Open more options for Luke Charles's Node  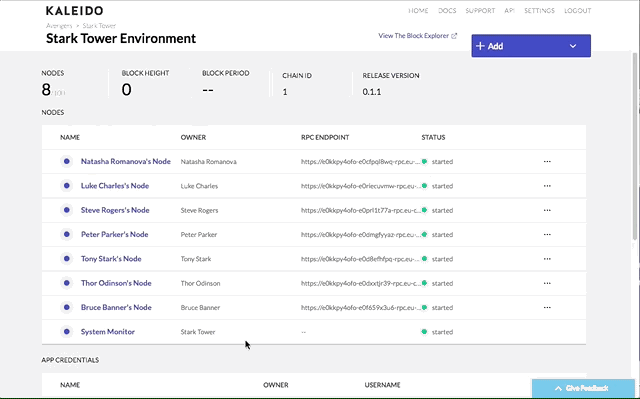(547, 186)
